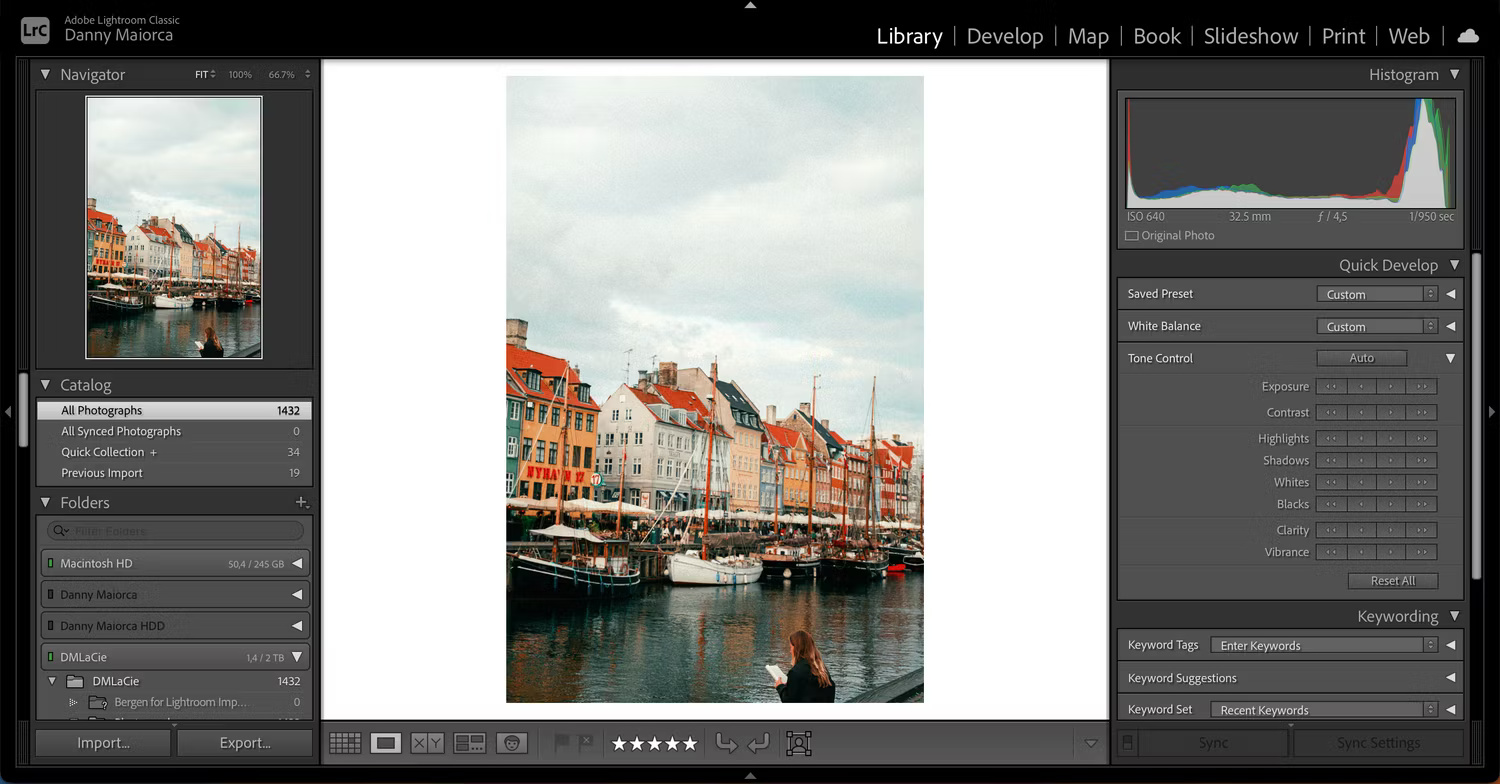
Task: Expand the Tone Control disclosure triangle
Action: click(x=1451, y=358)
